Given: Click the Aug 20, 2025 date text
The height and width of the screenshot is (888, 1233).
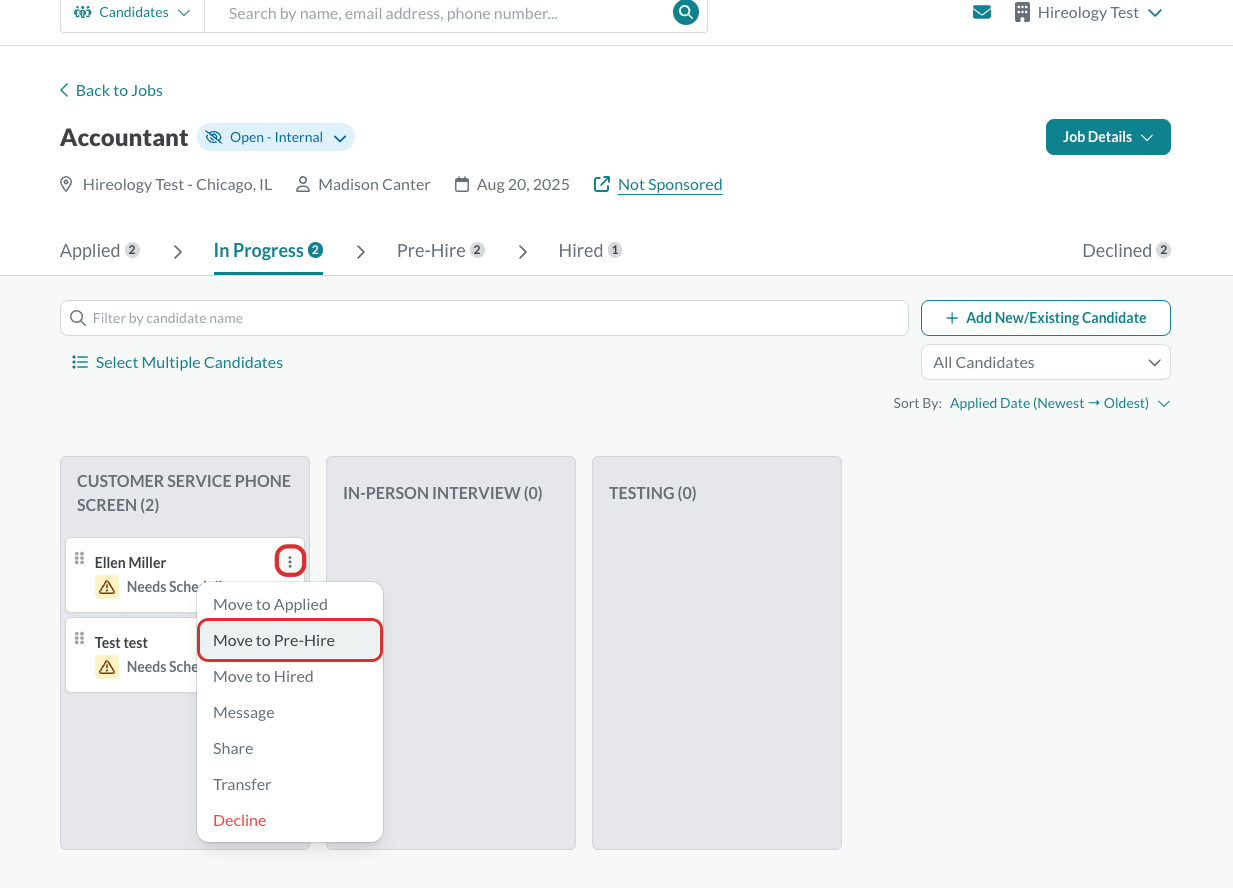Looking at the screenshot, I should pos(523,184).
